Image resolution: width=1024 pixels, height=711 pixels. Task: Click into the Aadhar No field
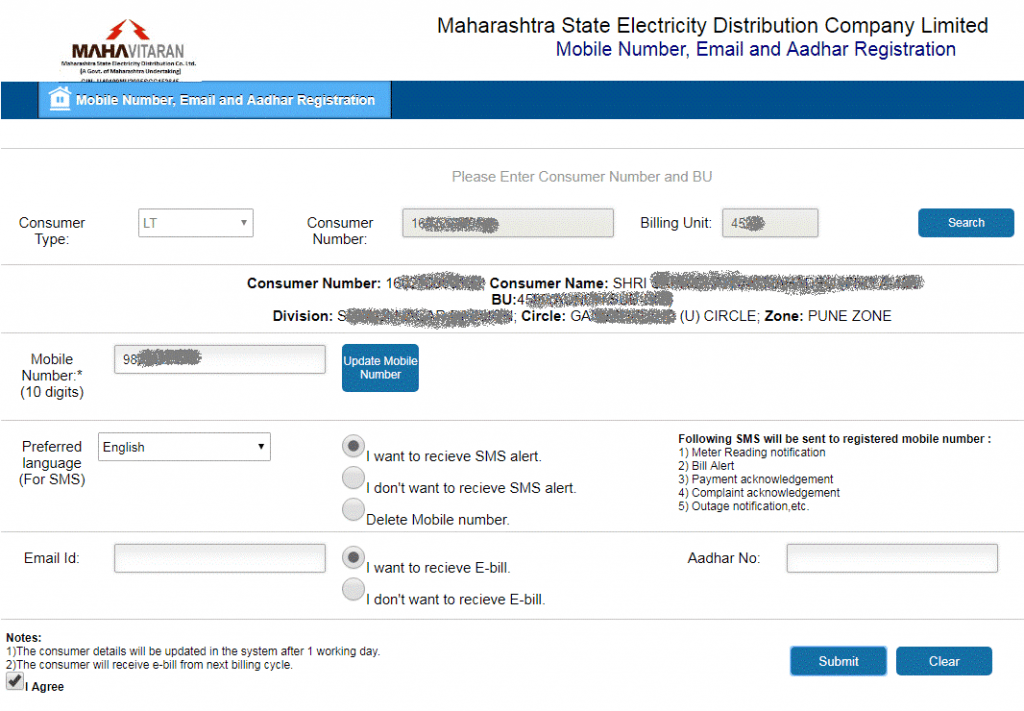(x=892, y=558)
